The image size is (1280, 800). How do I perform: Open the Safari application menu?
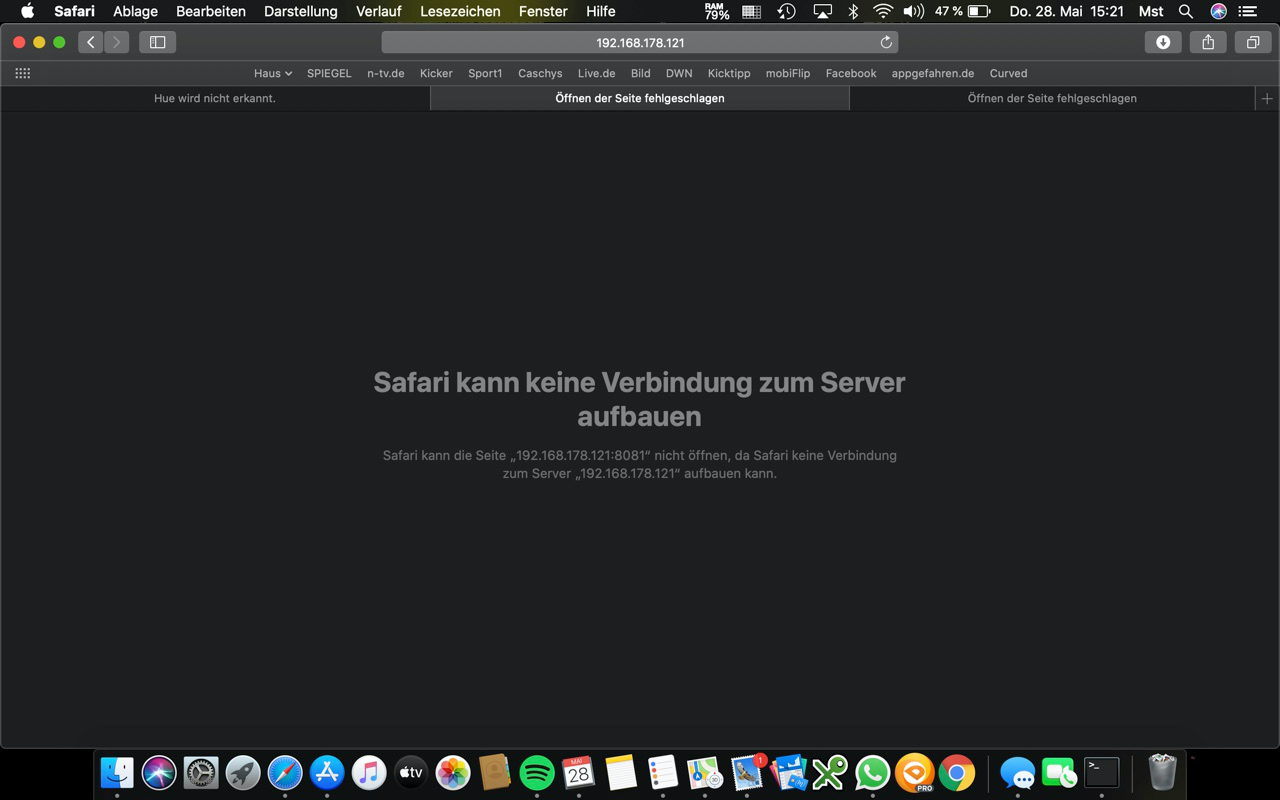point(74,11)
